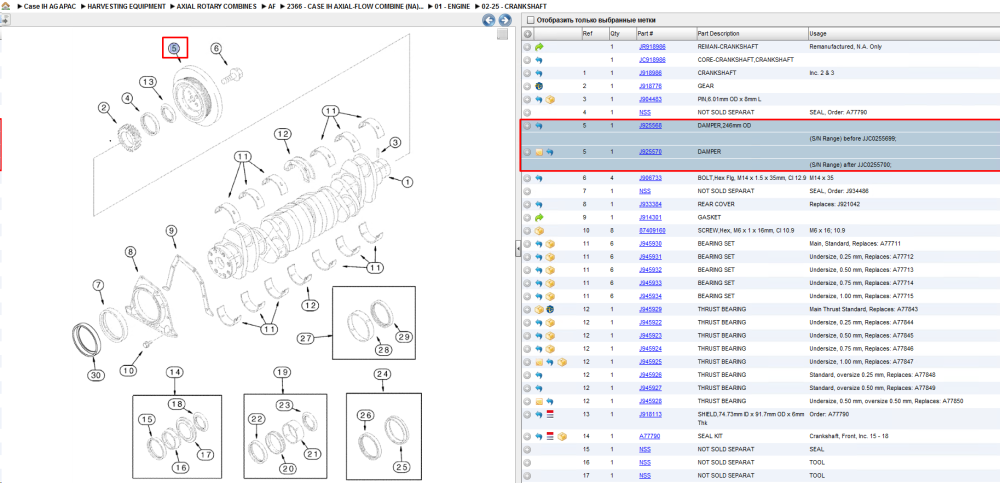Toggle gray circle selector in SEAL KIT row

pyautogui.click(x=527, y=436)
